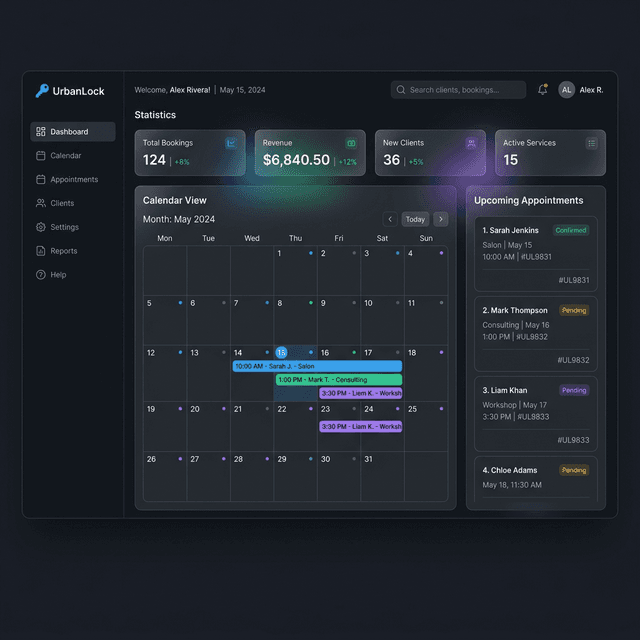Image resolution: width=640 pixels, height=640 pixels.
Task: Select May 20 in the calendar
Action: pyautogui.click(x=209, y=427)
